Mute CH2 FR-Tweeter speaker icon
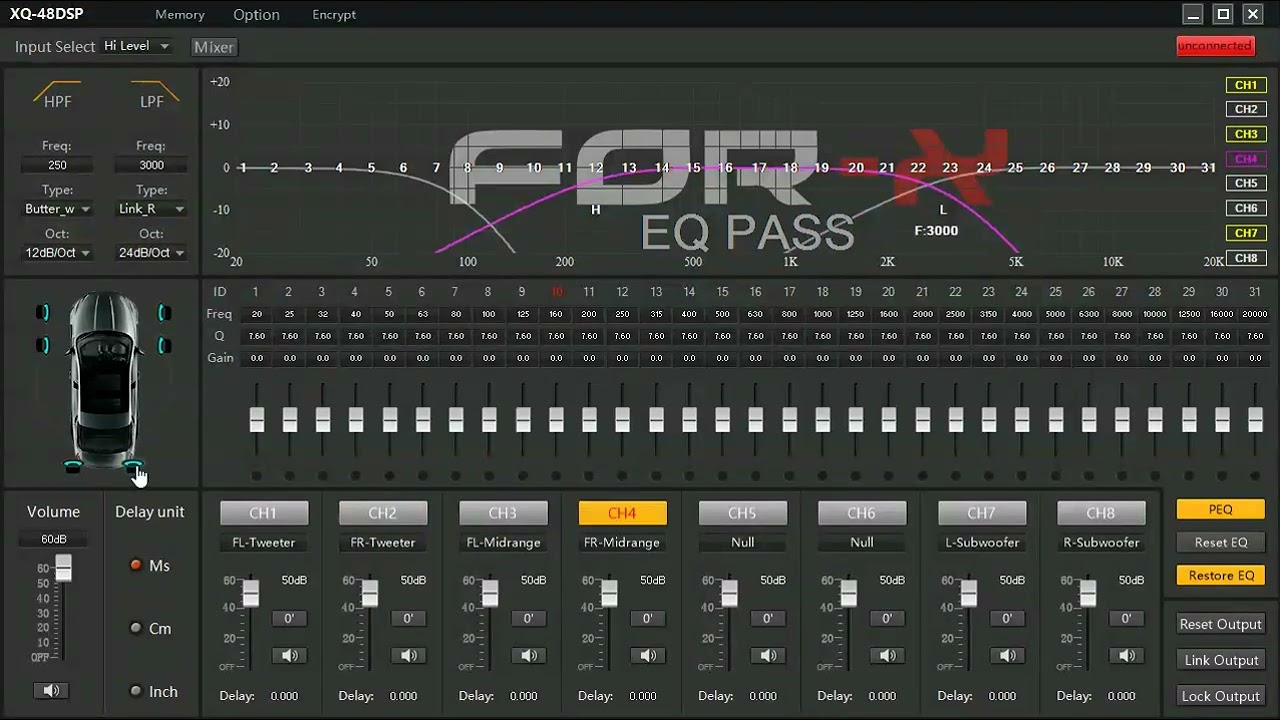The width and height of the screenshot is (1280, 720). [408, 656]
